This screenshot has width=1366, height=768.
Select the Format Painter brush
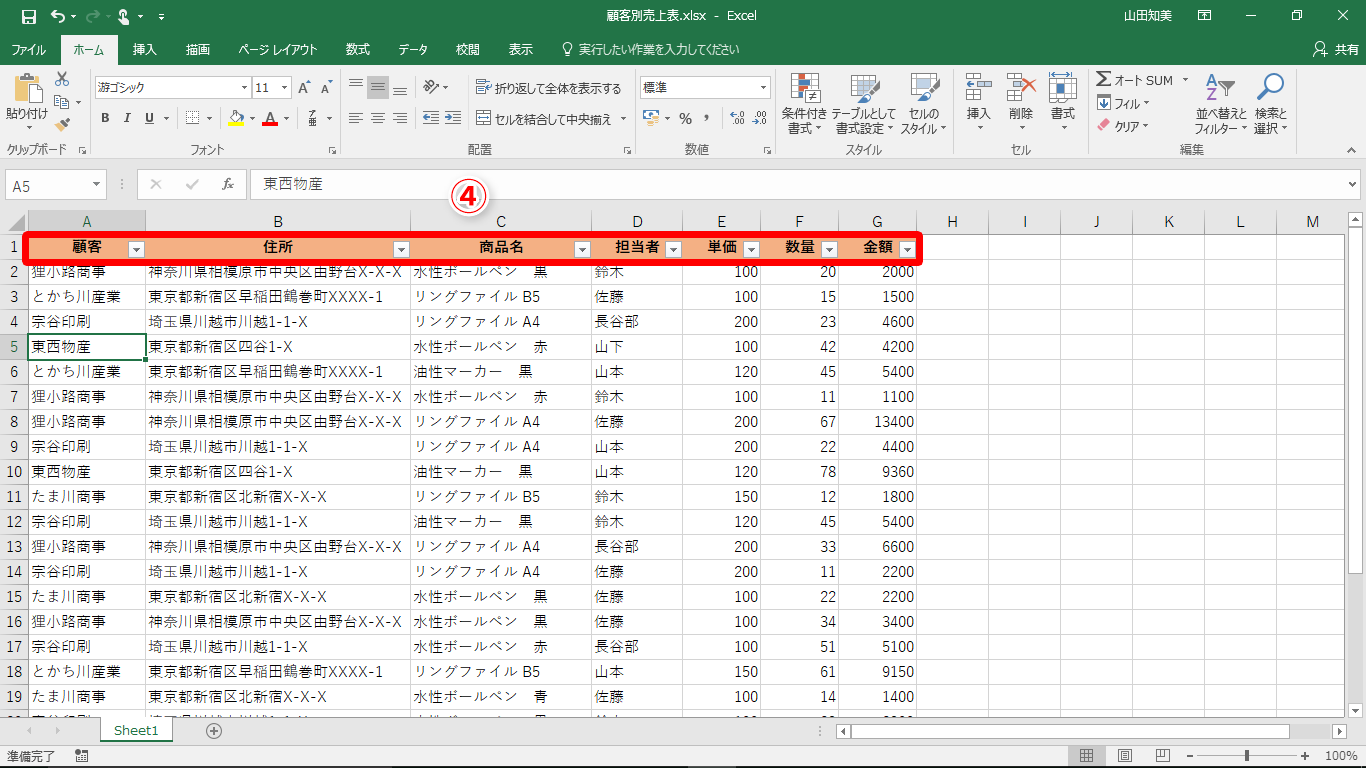(x=62, y=124)
